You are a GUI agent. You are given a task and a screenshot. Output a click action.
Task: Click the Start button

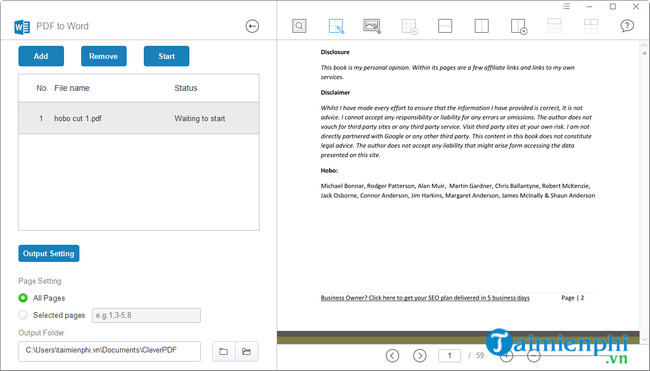point(167,56)
